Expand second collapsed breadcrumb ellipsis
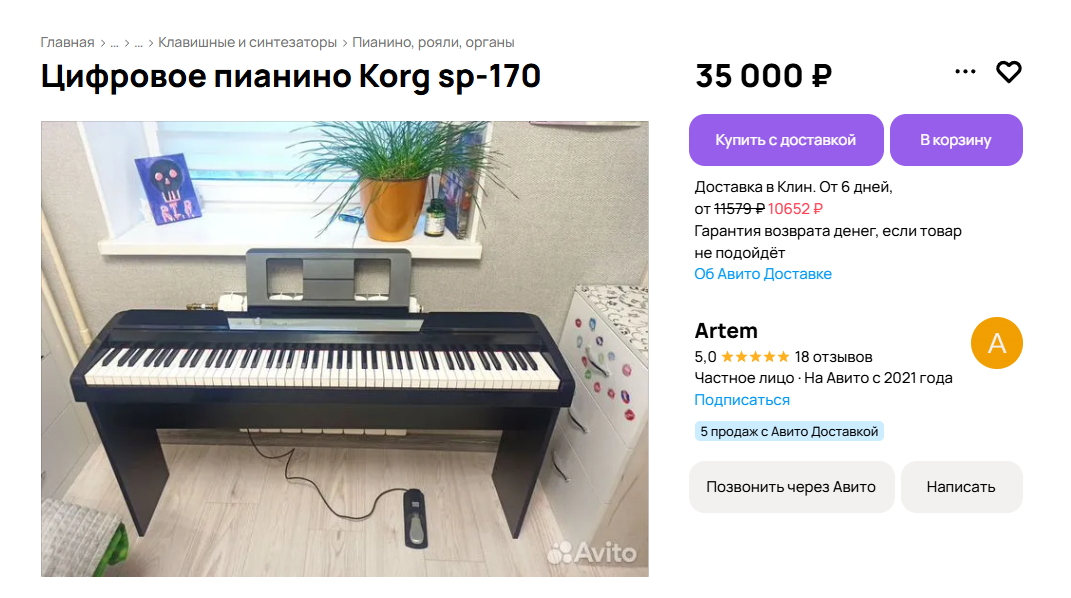 [139, 43]
